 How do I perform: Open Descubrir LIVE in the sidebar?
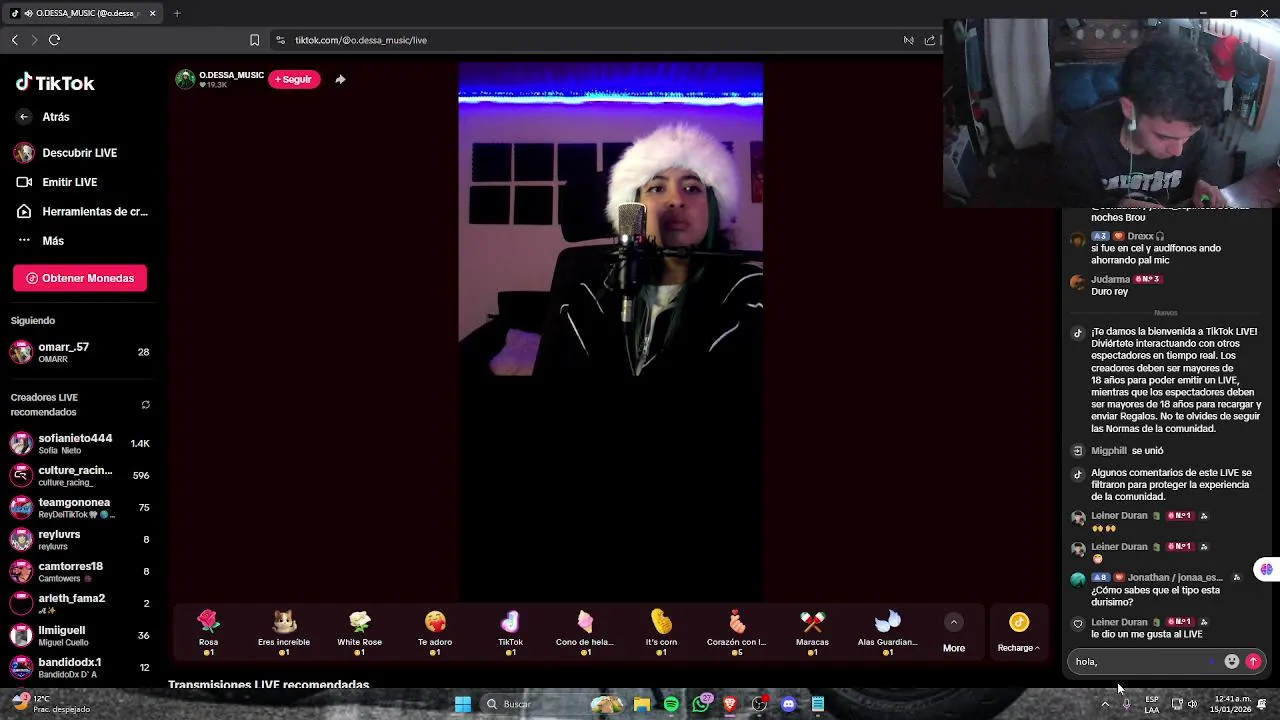(x=66, y=153)
